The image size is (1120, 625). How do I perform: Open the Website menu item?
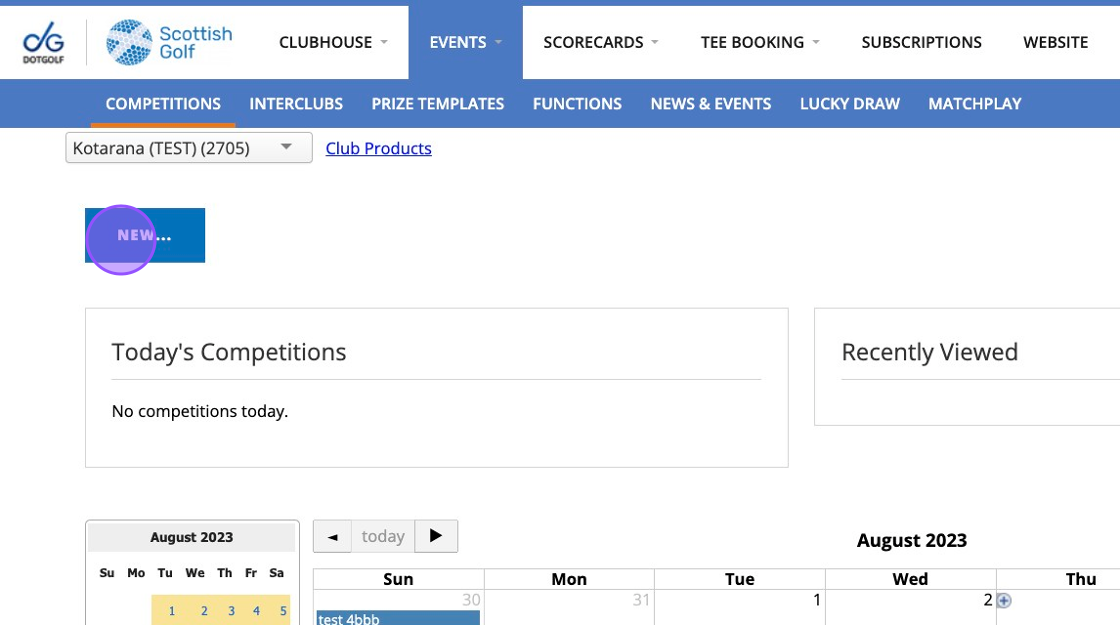1055,42
